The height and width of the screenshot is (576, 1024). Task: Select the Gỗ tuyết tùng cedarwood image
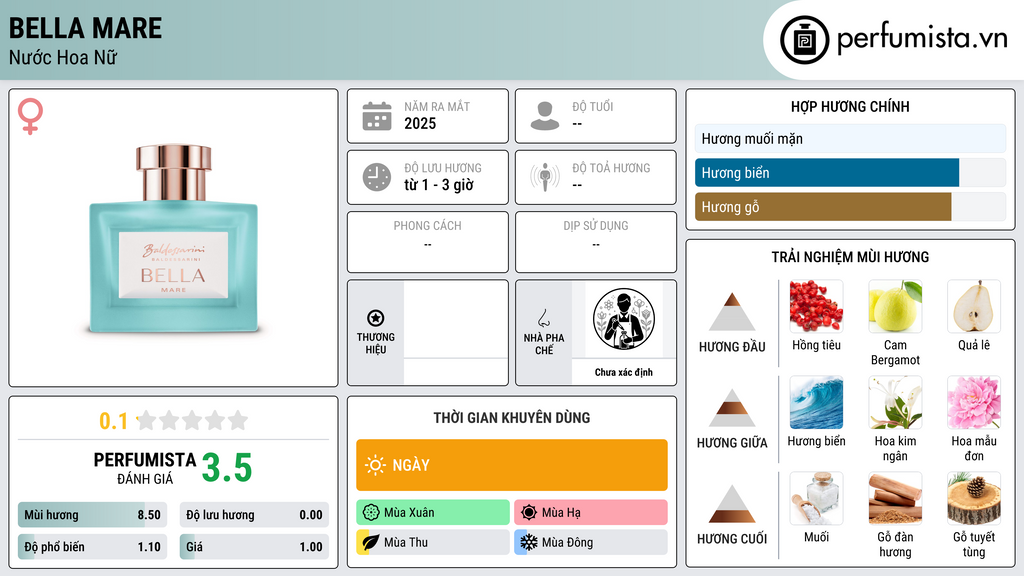[x=974, y=498]
